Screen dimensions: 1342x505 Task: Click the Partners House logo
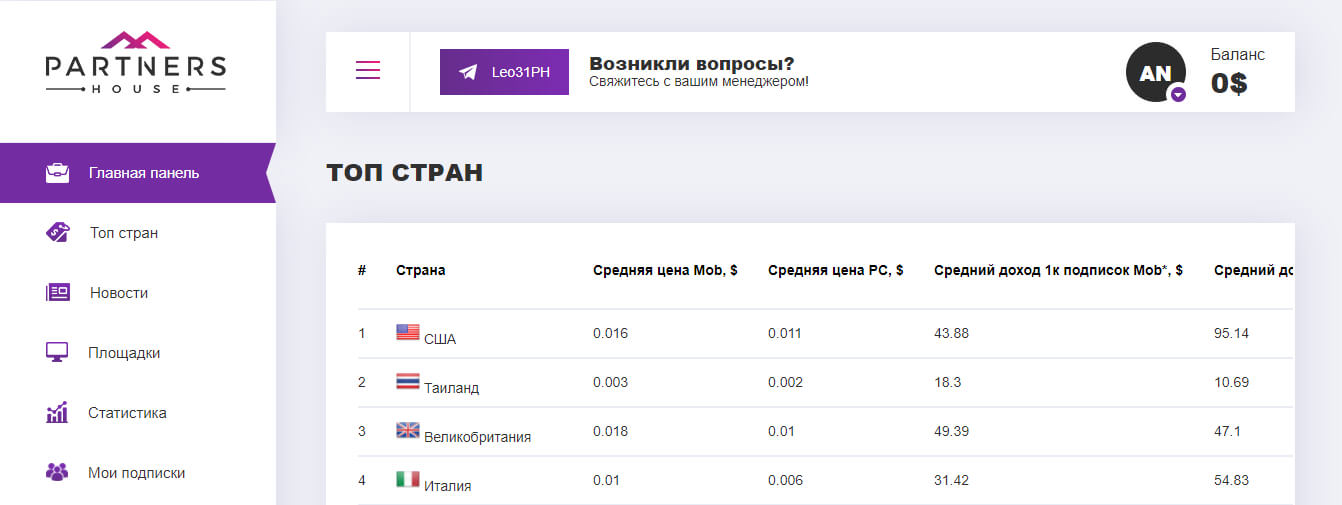[136, 63]
